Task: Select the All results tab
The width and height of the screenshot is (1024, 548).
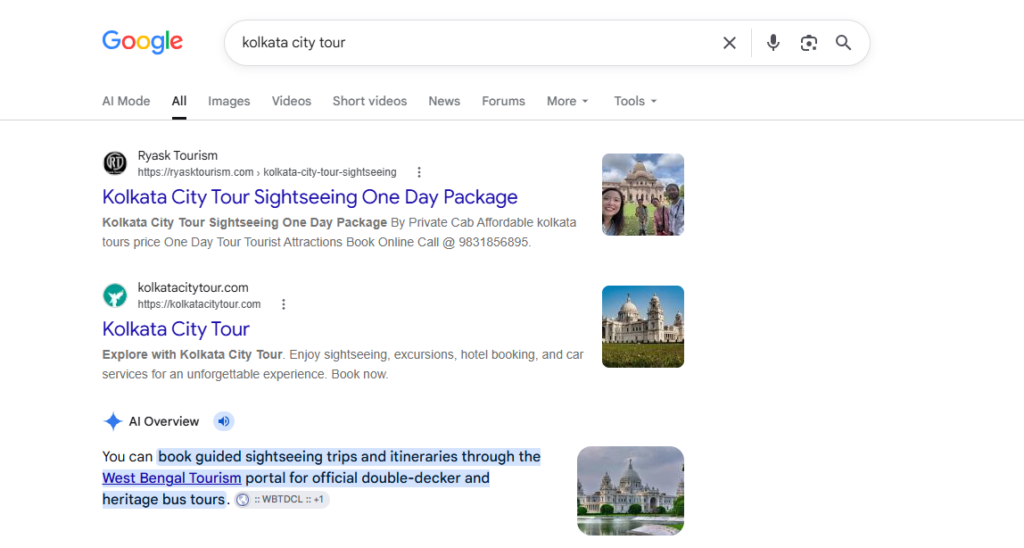Action: (x=179, y=101)
